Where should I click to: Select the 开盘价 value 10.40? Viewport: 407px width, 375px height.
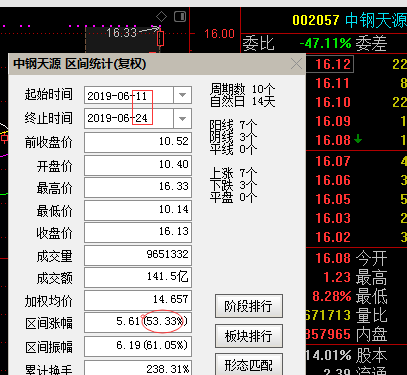click(138, 165)
